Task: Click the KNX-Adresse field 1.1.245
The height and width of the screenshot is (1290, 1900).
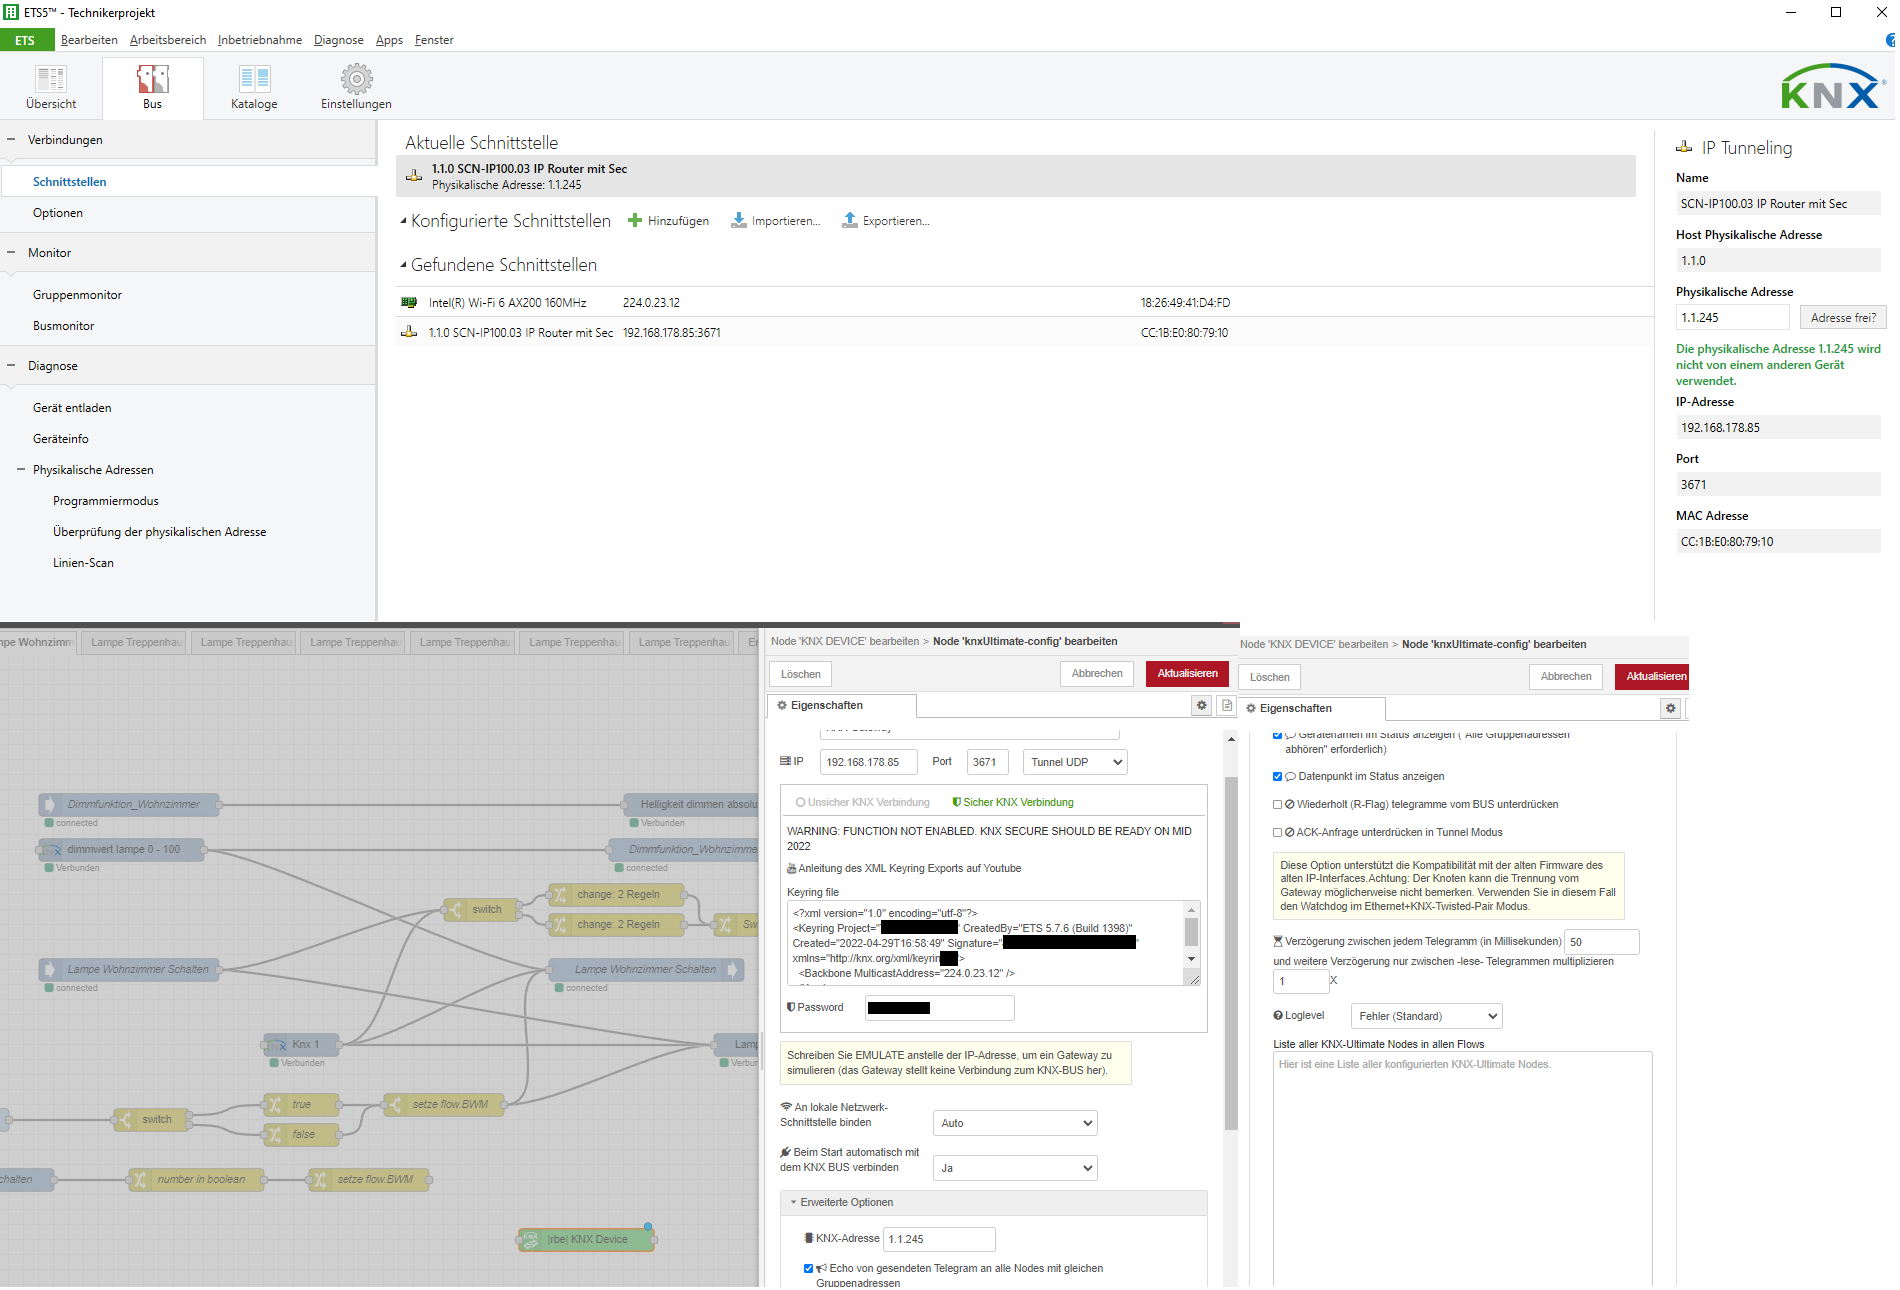Action: (939, 1239)
